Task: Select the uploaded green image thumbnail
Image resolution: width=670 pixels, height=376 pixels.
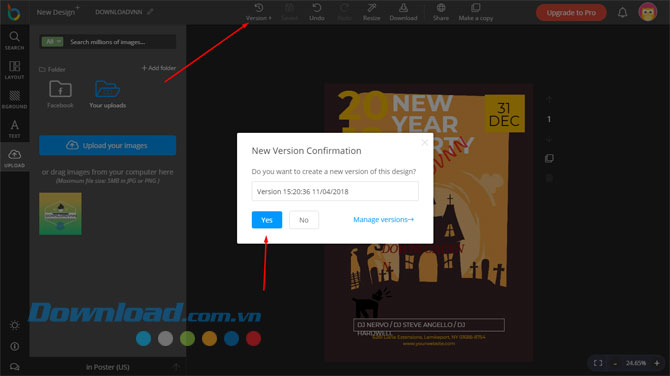Action: click(x=60, y=214)
